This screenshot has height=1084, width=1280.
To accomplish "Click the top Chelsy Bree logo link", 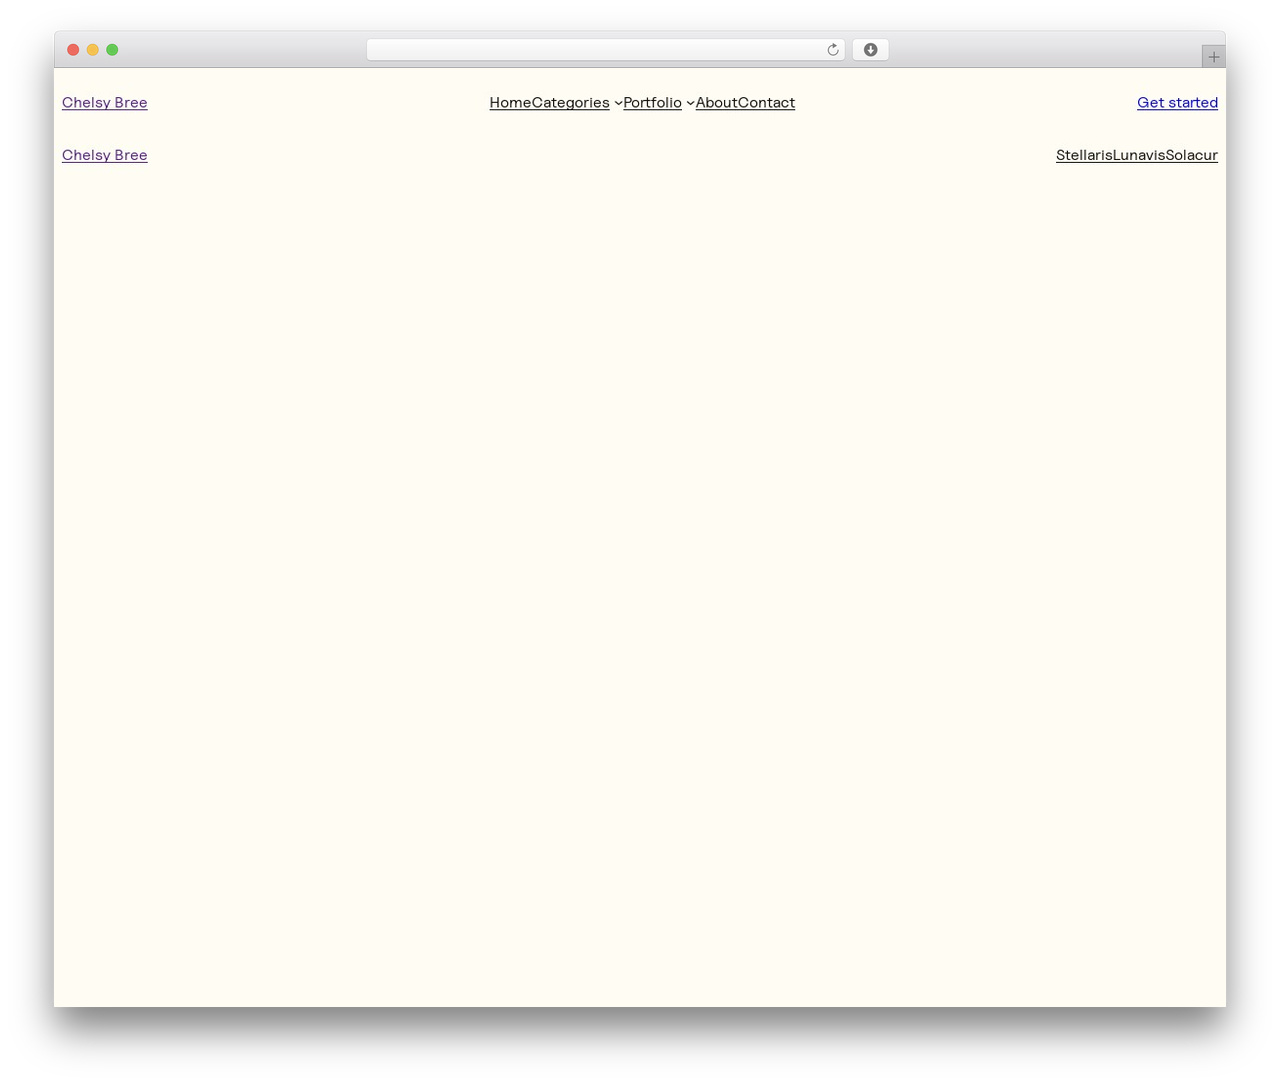I will coord(105,103).
